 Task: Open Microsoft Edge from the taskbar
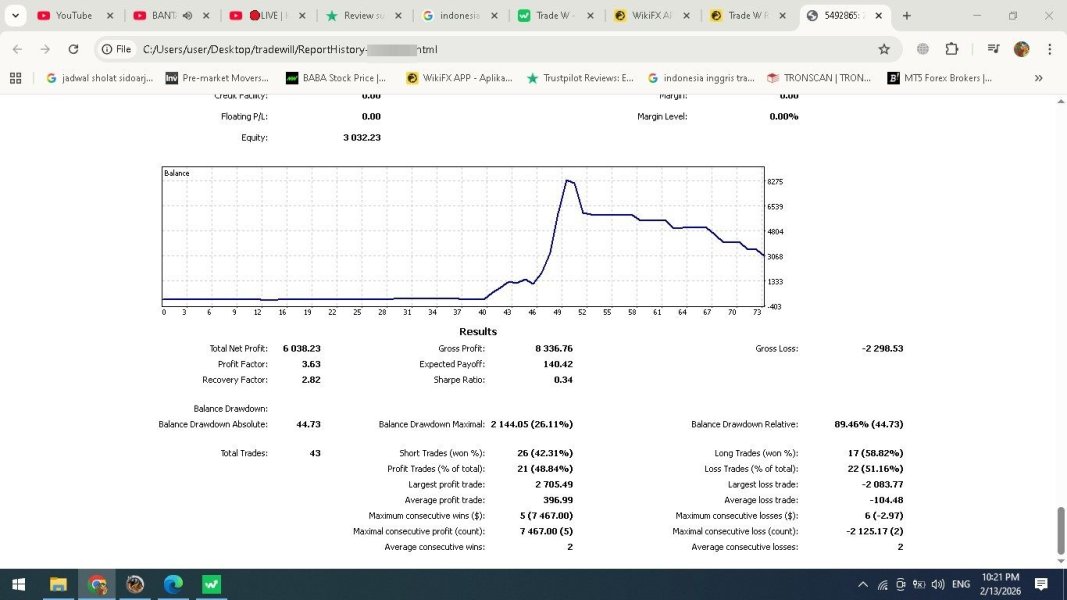tap(173, 584)
